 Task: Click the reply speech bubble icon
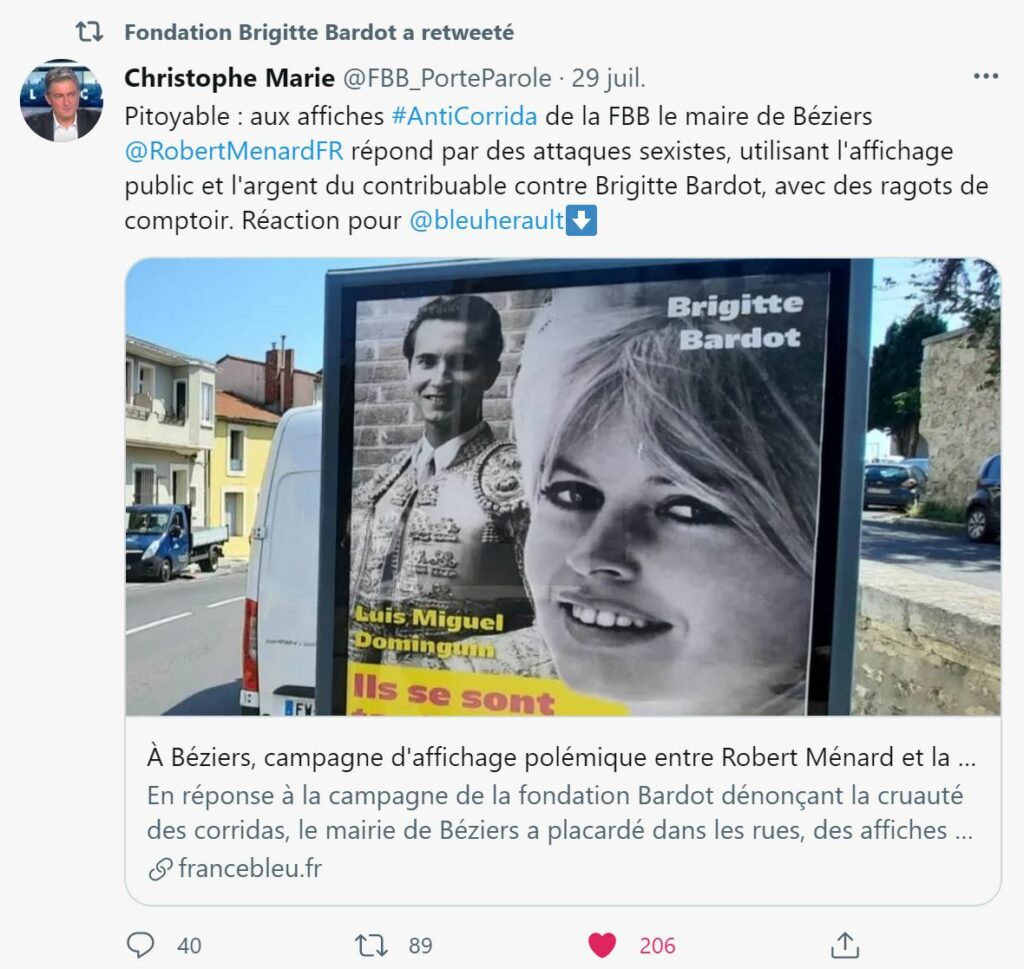pyautogui.click(x=140, y=945)
